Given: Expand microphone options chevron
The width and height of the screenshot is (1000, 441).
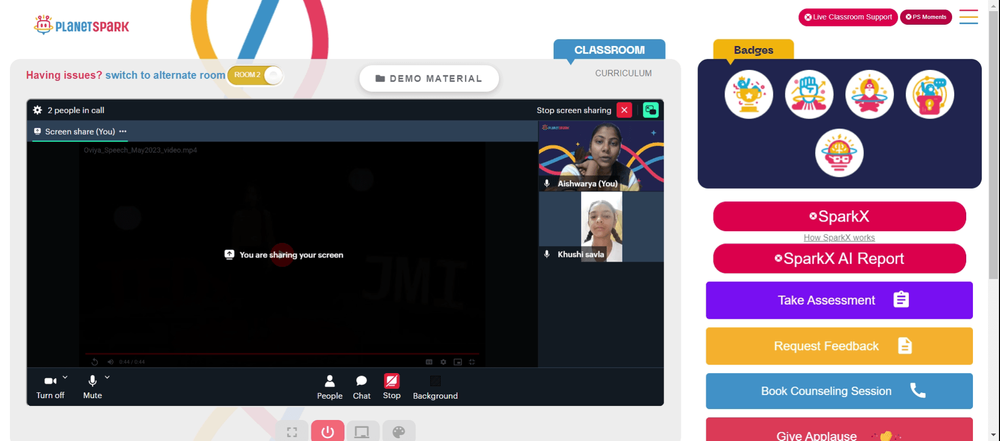Looking at the screenshot, I should pos(107,377).
